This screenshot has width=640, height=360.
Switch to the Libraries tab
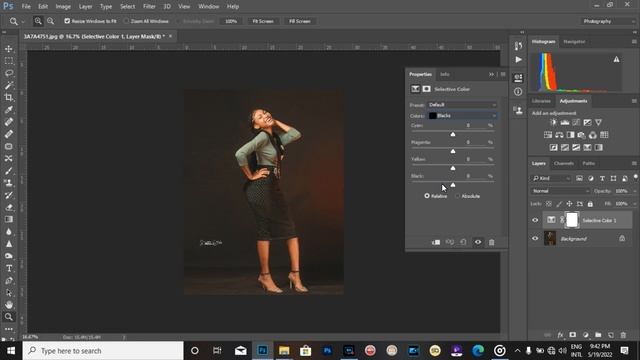(541, 101)
